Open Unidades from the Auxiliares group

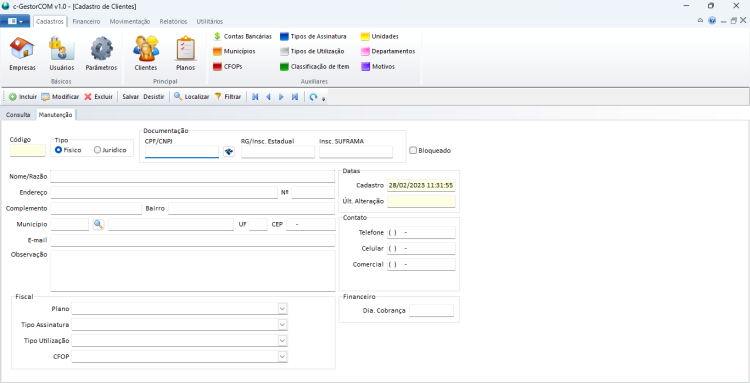tap(380, 36)
